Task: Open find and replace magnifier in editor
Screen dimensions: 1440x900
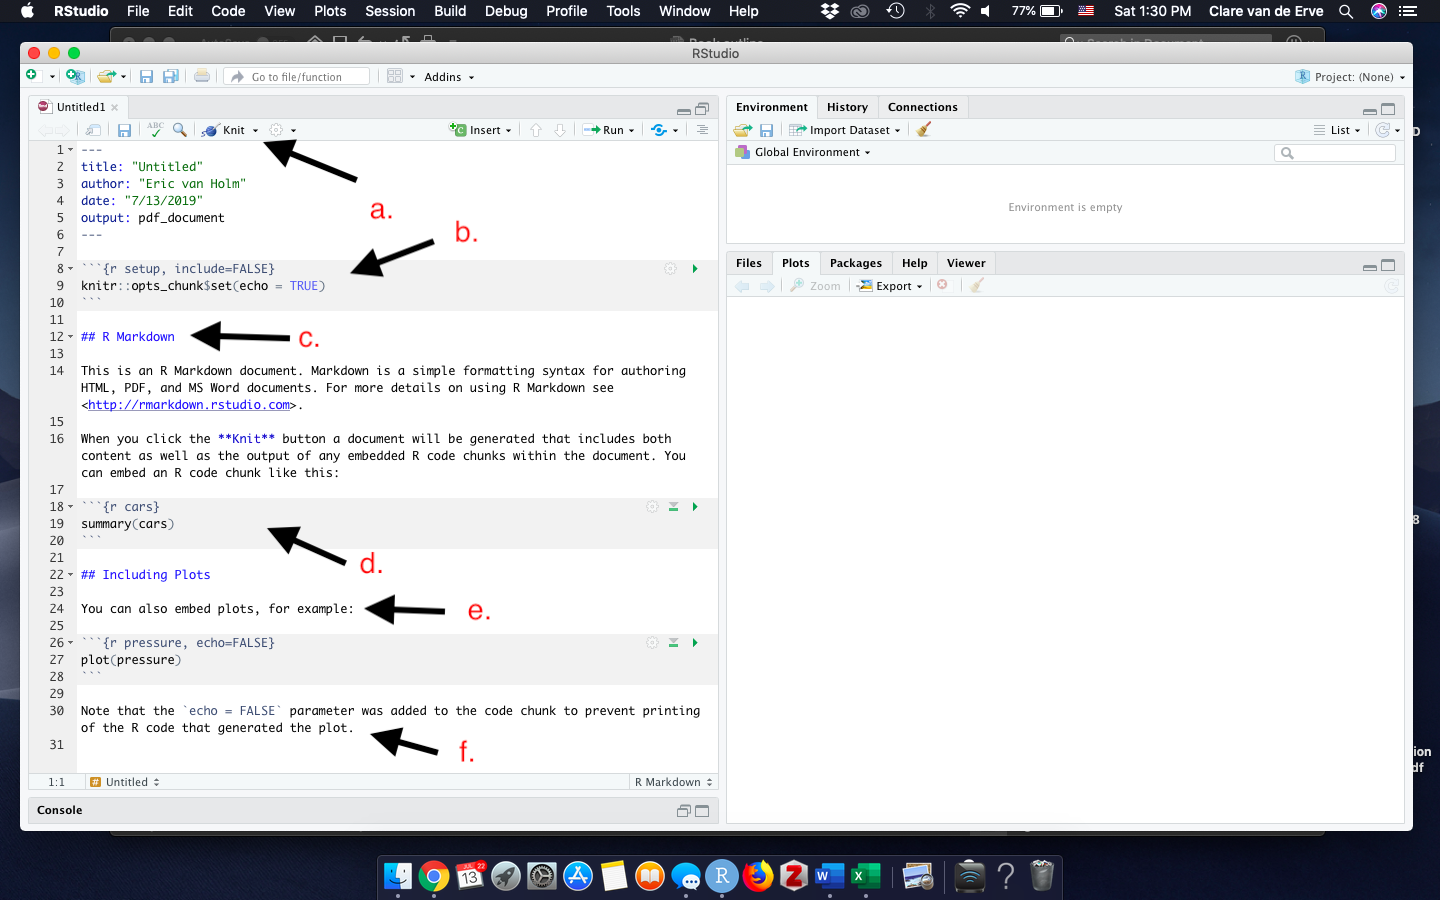Action: click(x=180, y=130)
